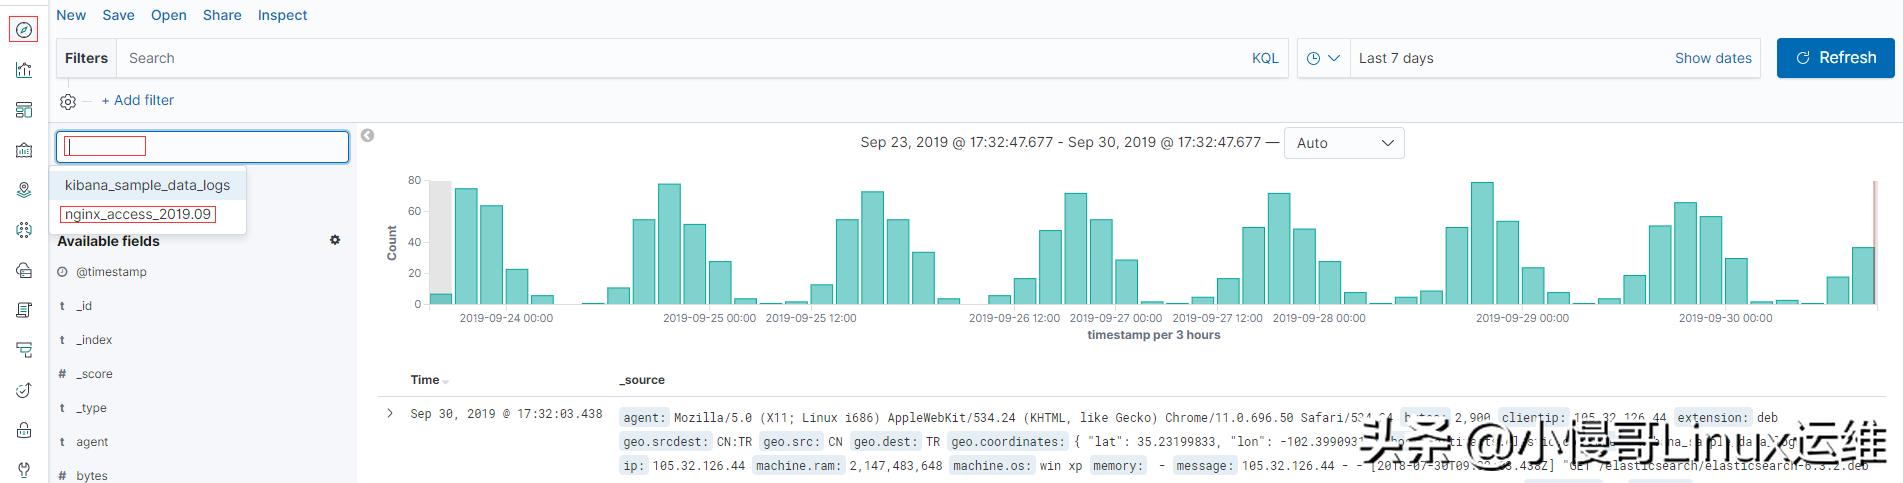Open the Visualize chart icon in sidebar
Viewport: 1903px width, 483px height.
[24, 70]
